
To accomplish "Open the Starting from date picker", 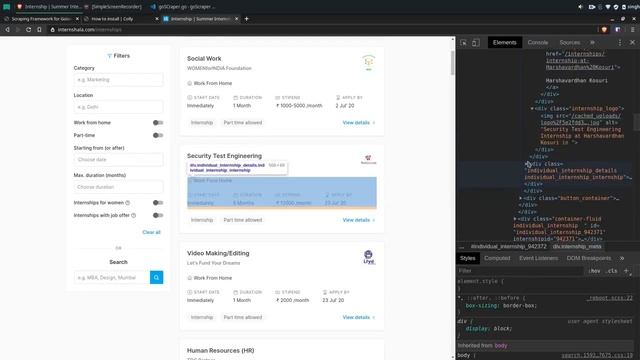I will click(118, 160).
